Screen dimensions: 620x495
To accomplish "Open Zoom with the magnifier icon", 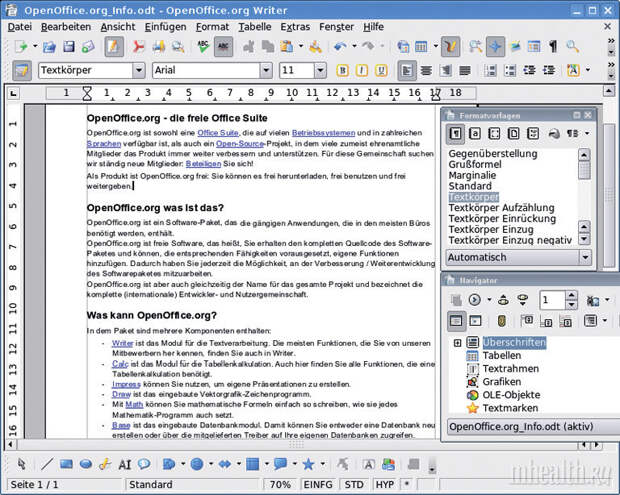I will pos(573,47).
